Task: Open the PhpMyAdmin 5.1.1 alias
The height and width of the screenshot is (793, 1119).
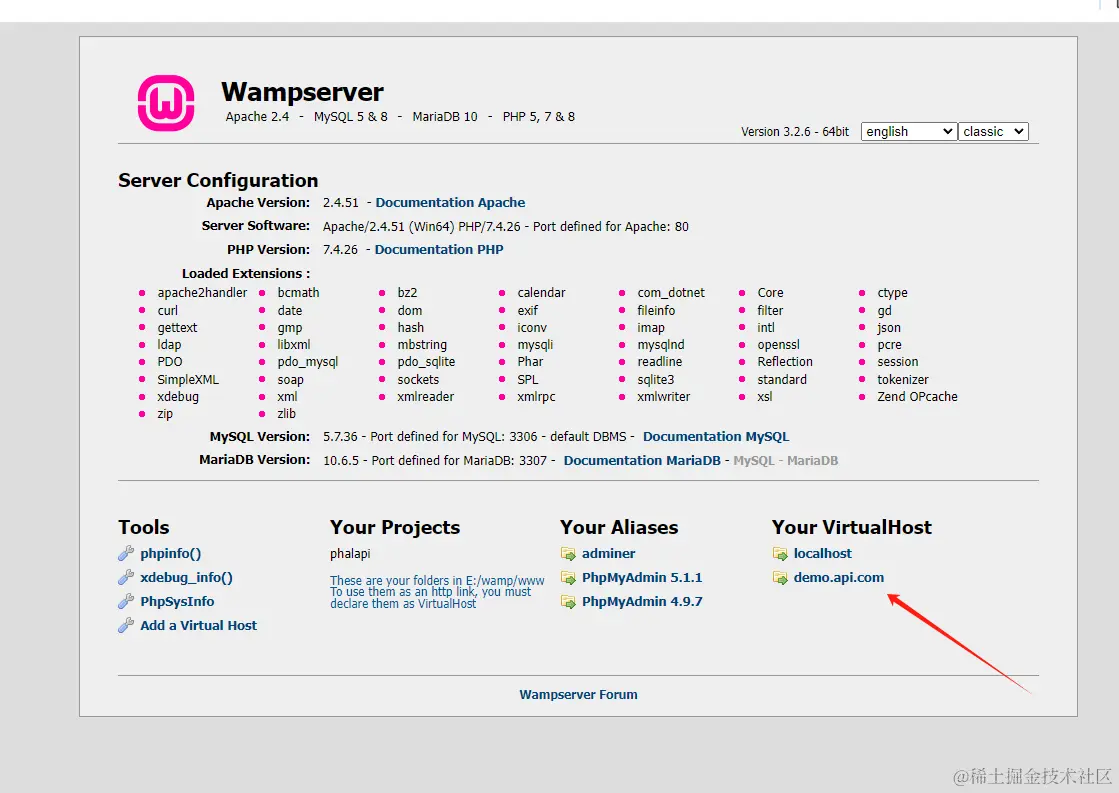Action: pos(642,577)
